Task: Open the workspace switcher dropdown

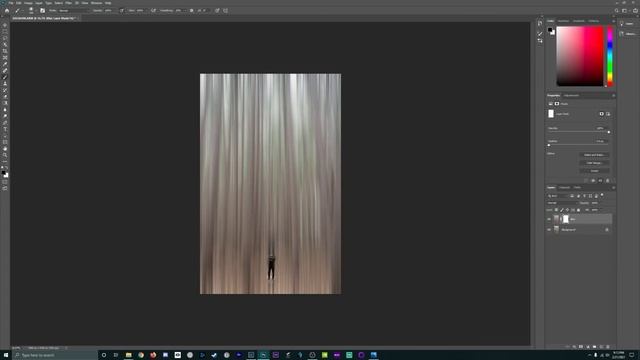Action: (x=625, y=11)
